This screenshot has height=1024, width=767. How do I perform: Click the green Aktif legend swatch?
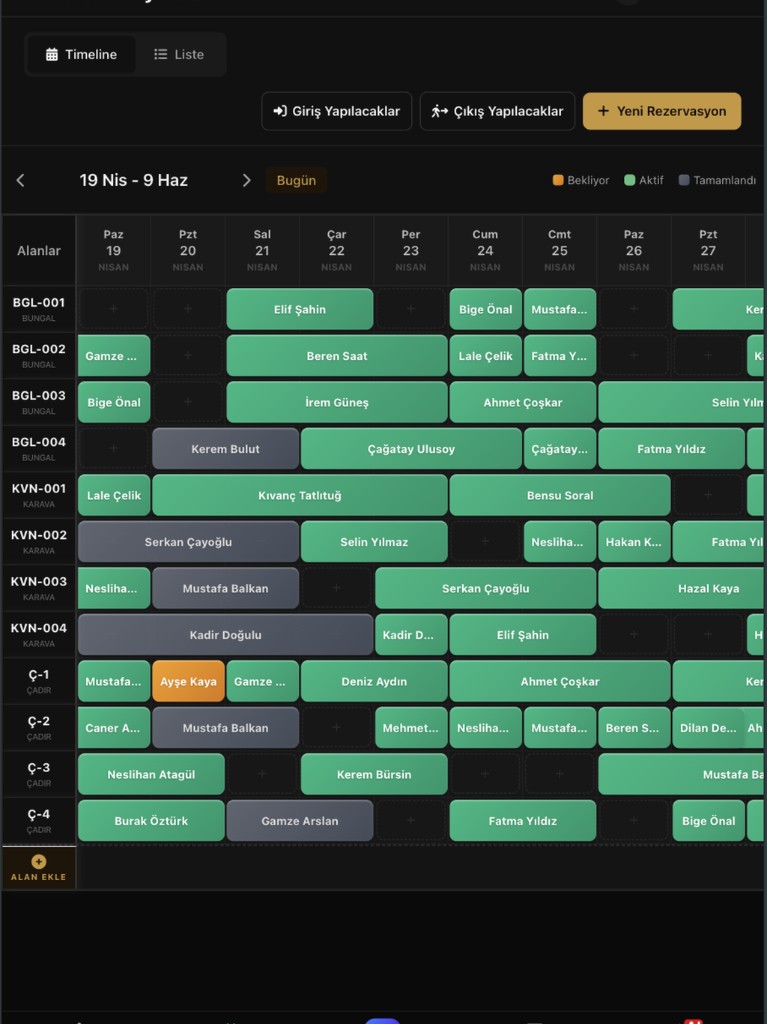[630, 180]
